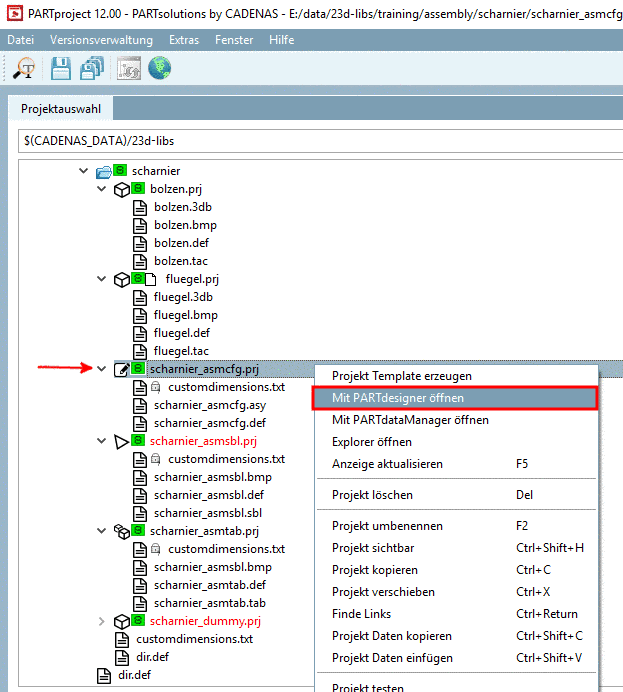This screenshot has height=692, width=623.
Task: Select bolzen.tac in the tree
Action: (181, 262)
